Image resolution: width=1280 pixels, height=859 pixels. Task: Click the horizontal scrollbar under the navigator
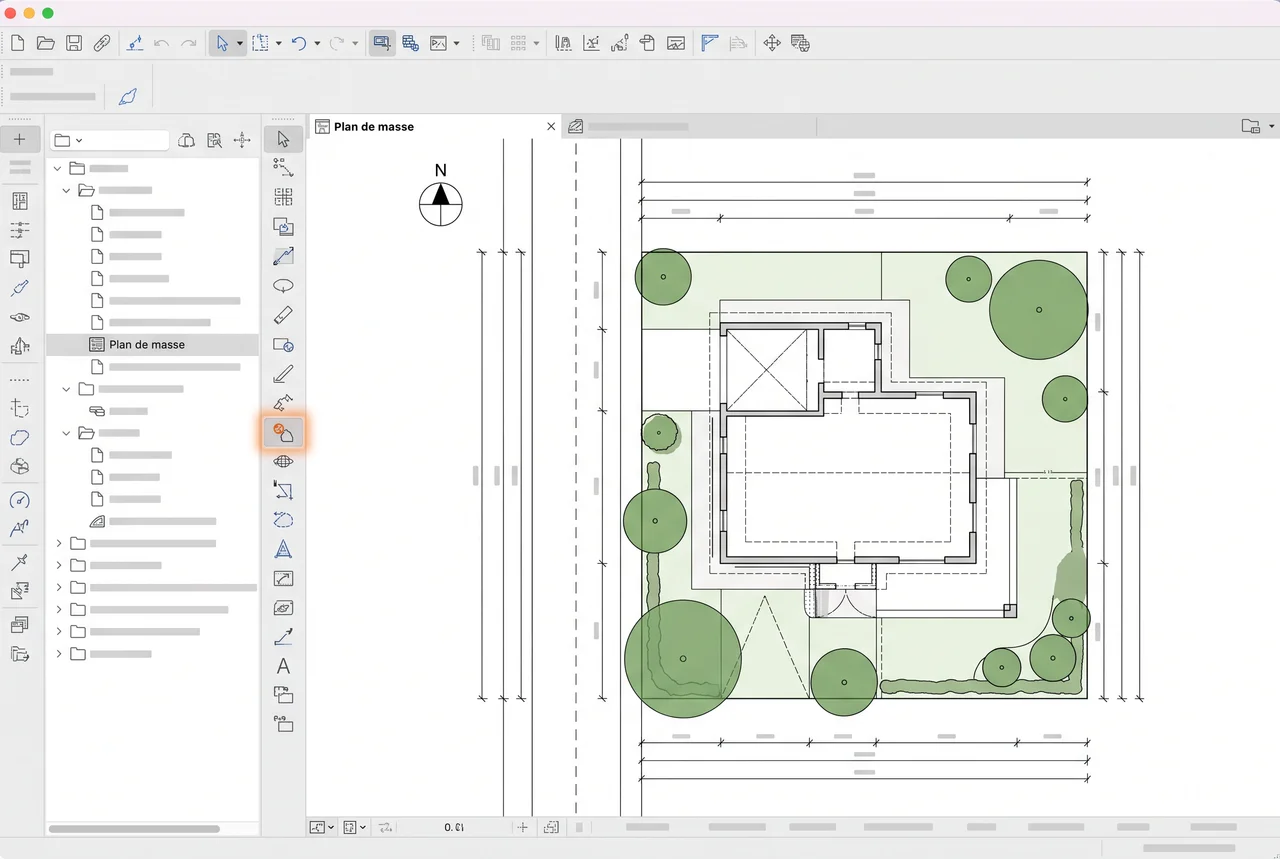[134, 829]
